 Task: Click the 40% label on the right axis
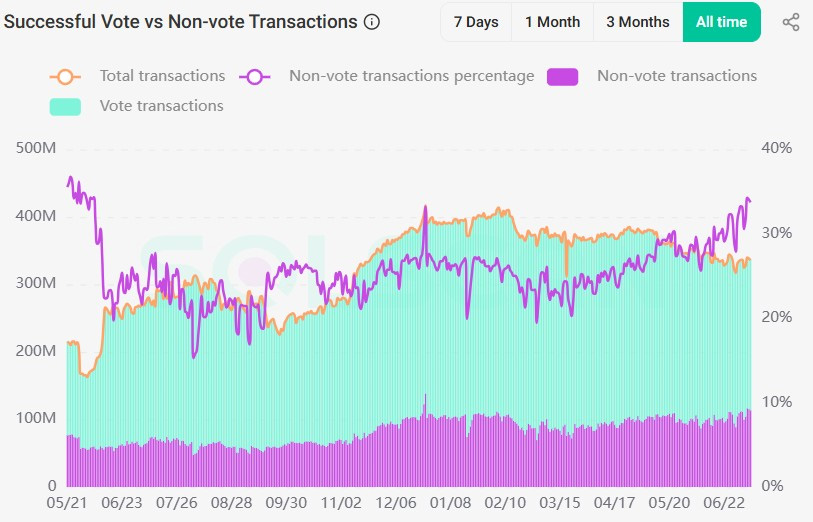[776, 148]
